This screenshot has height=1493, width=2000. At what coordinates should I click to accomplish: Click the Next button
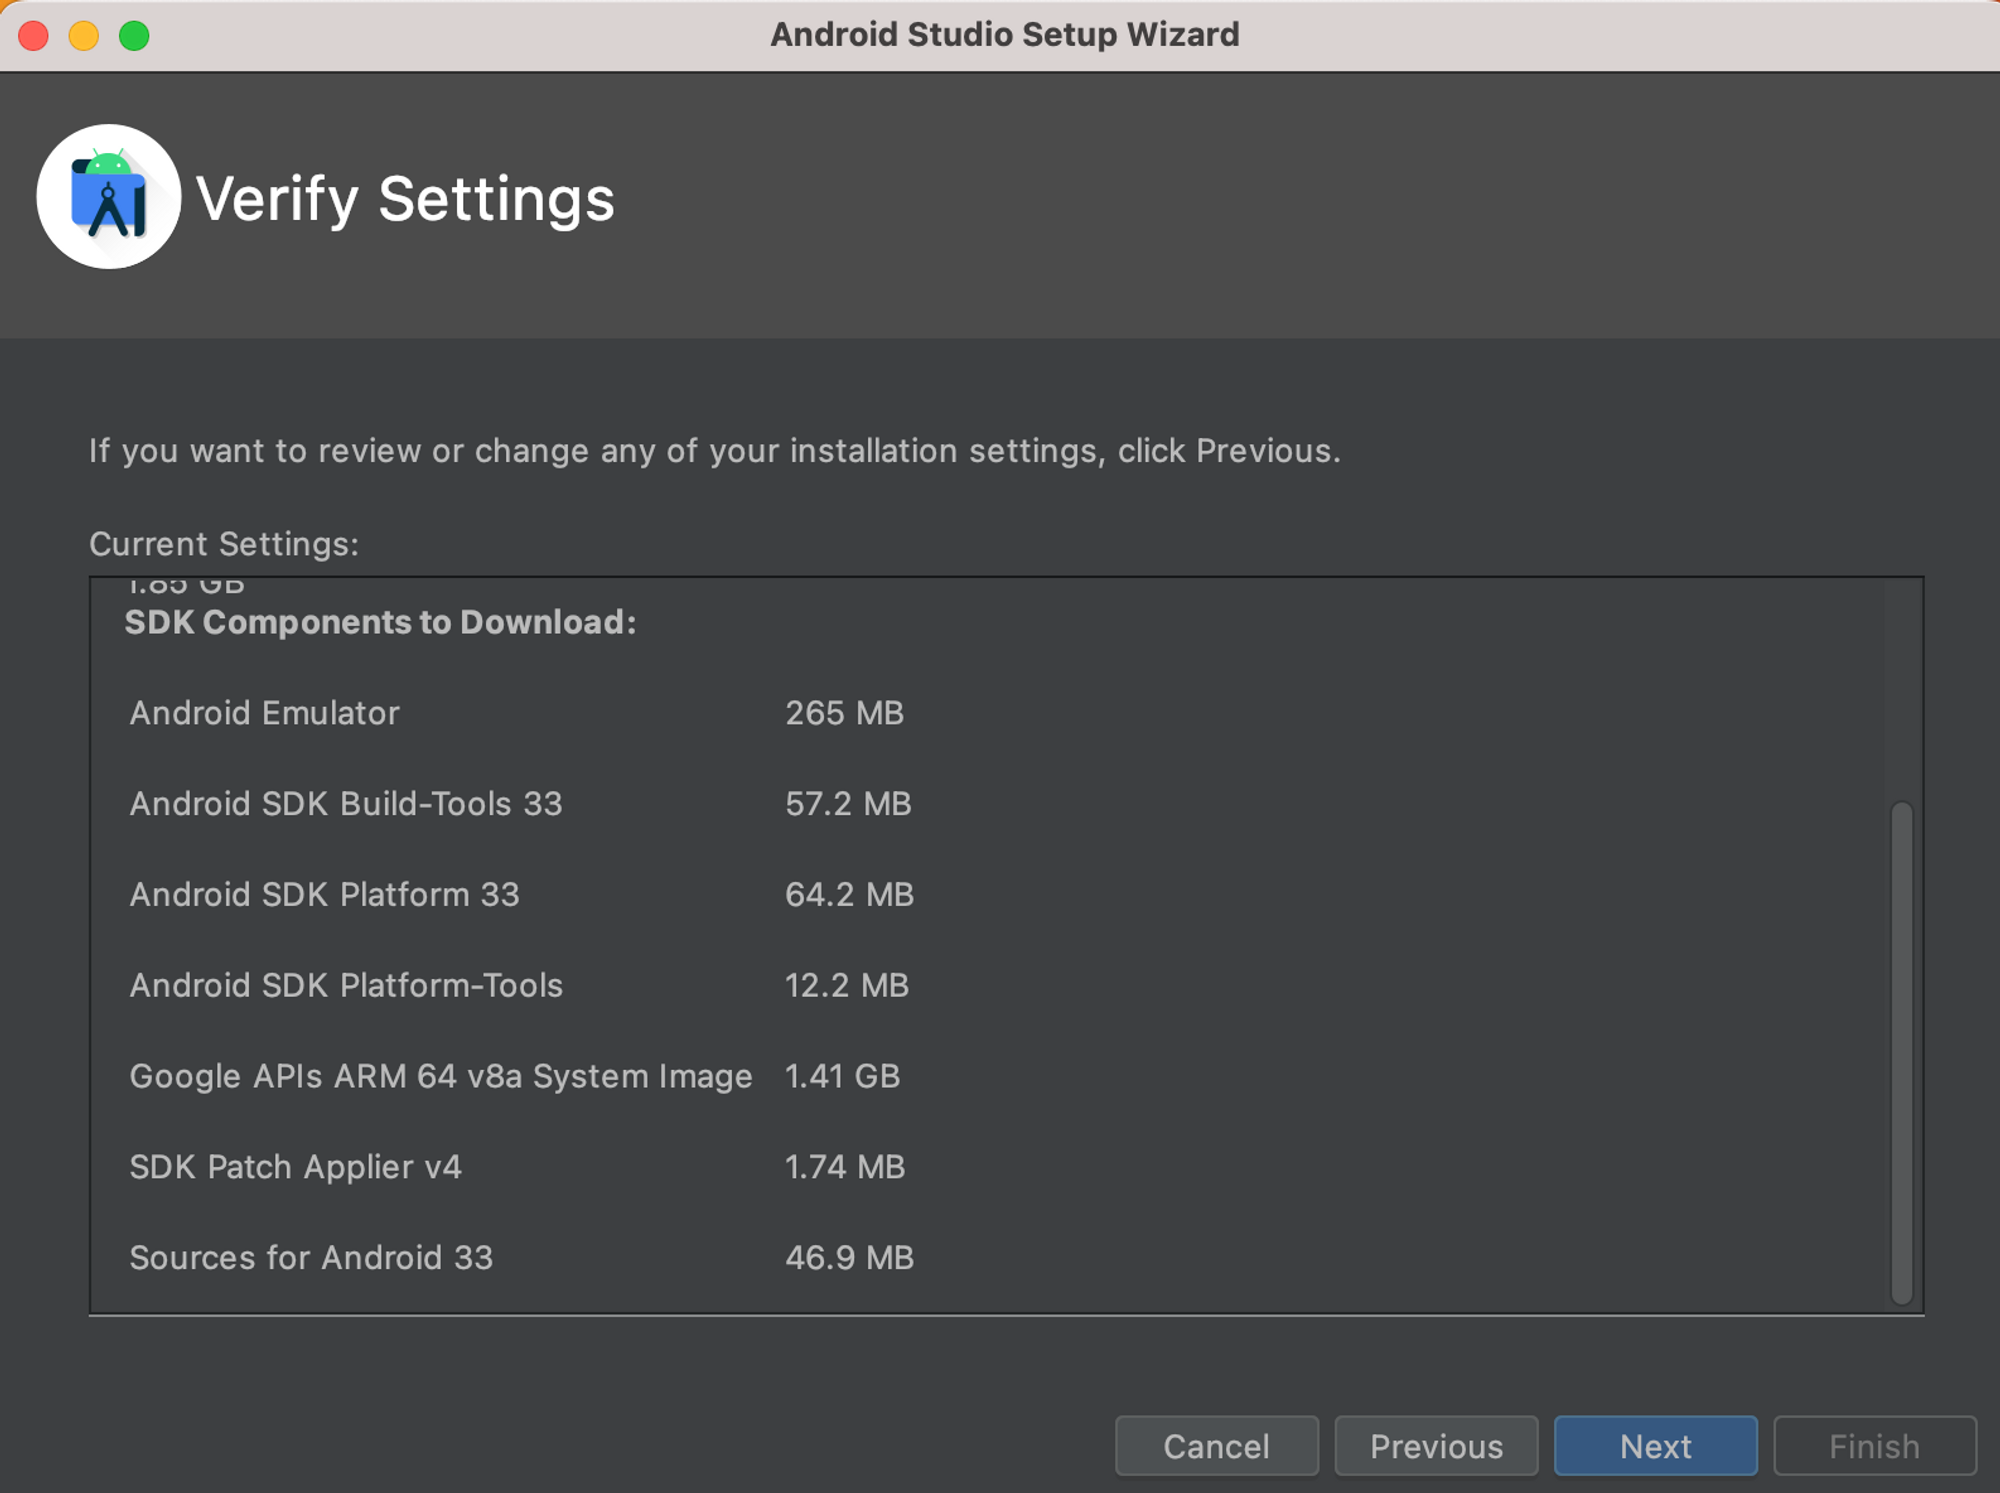(1655, 1446)
